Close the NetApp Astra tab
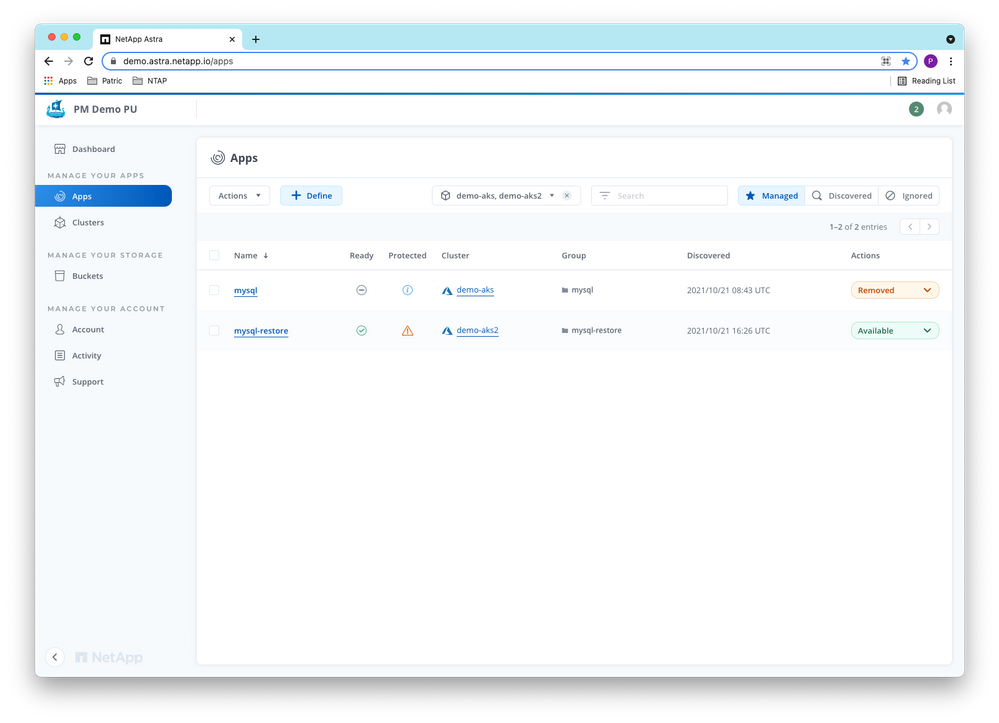The width and height of the screenshot is (999, 723). click(x=232, y=39)
